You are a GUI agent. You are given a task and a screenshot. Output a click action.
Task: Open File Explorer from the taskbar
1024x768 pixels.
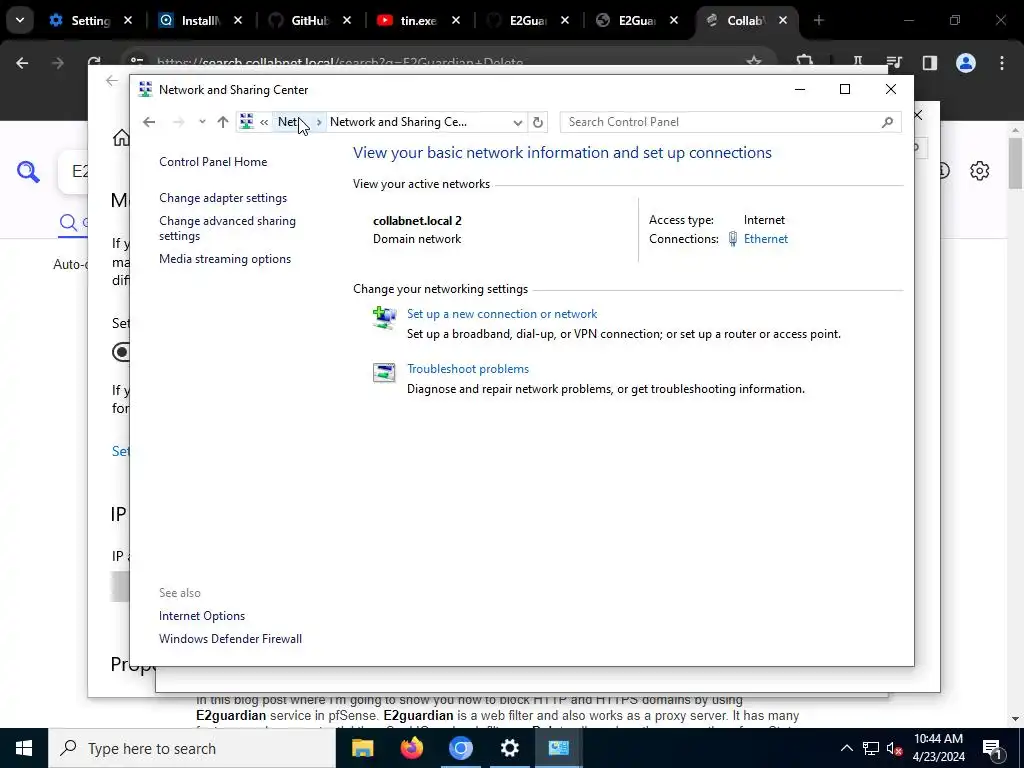[362, 748]
